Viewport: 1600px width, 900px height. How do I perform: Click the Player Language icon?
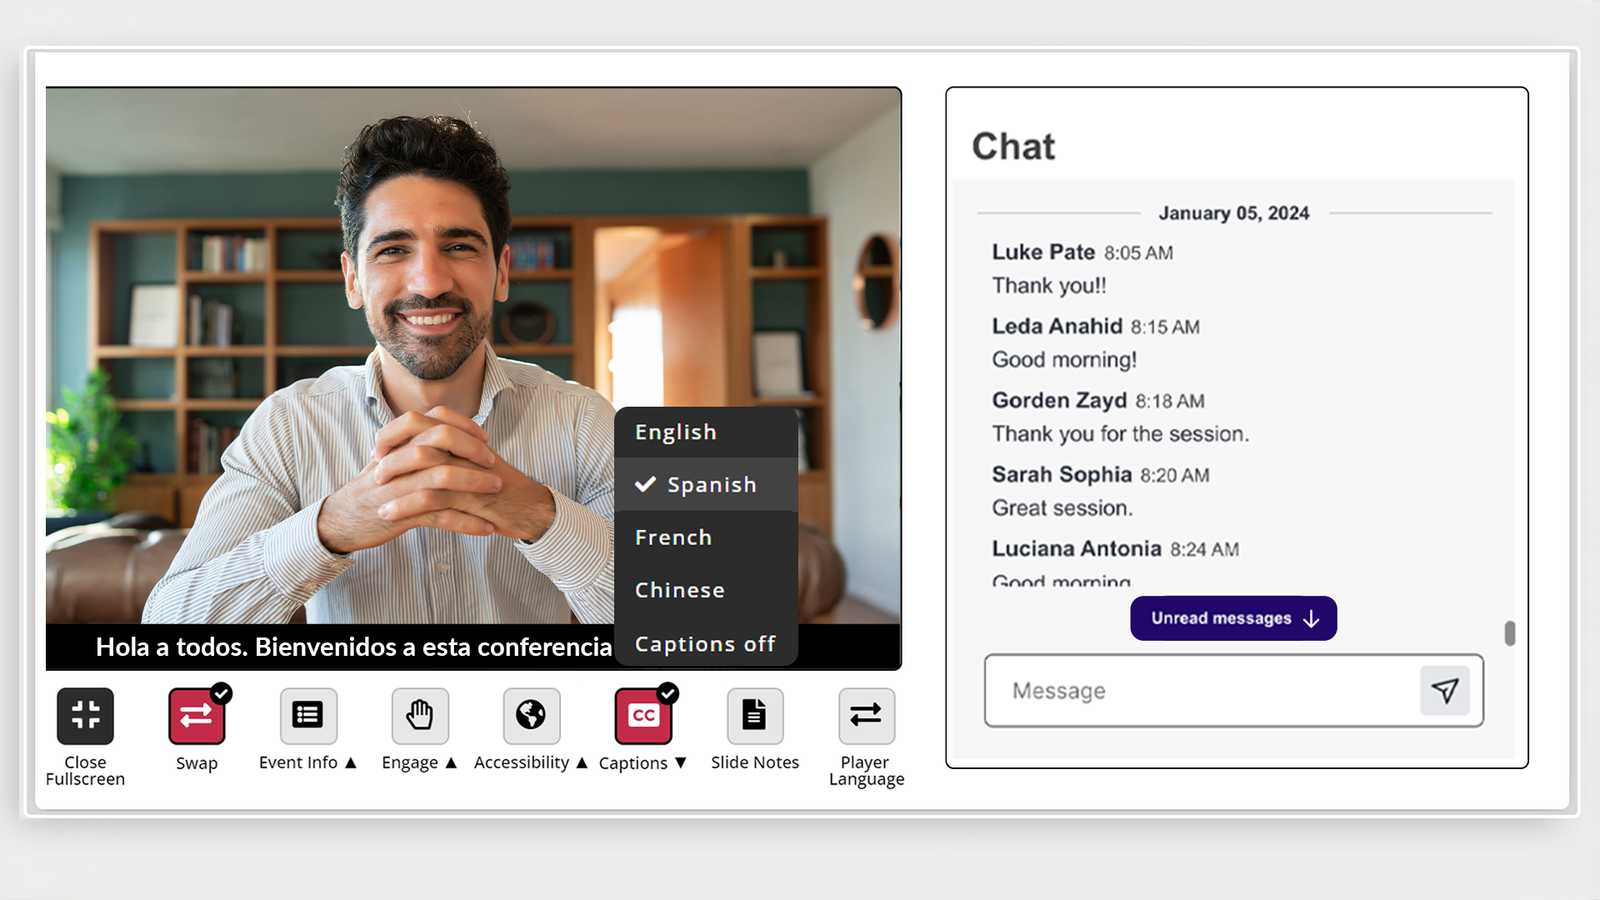[x=865, y=715]
